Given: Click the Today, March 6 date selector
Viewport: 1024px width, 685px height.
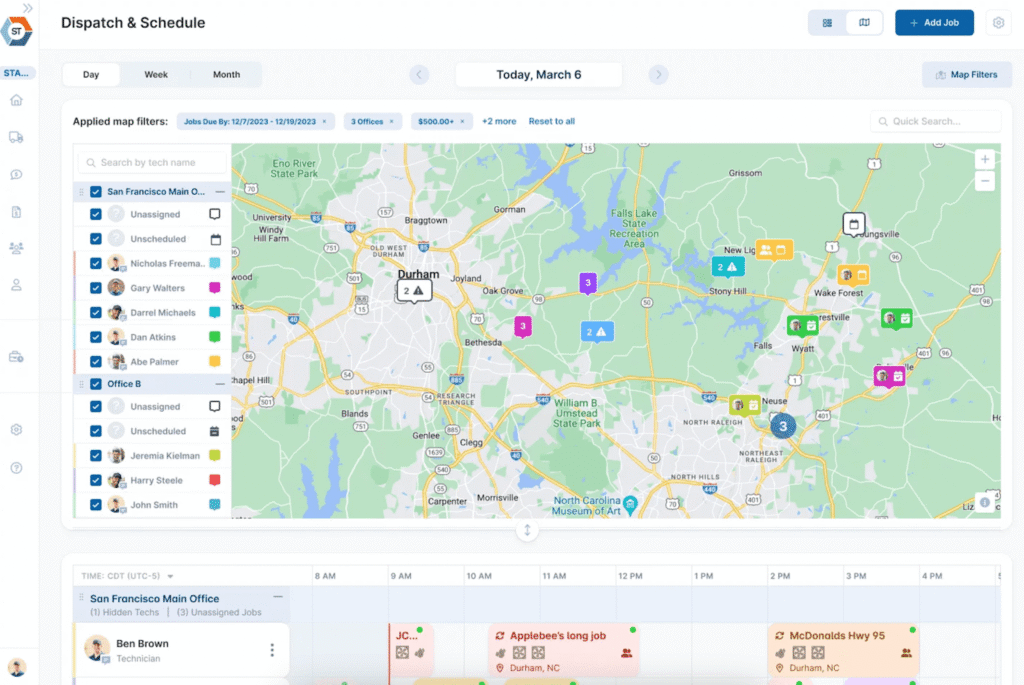Looking at the screenshot, I should (538, 74).
